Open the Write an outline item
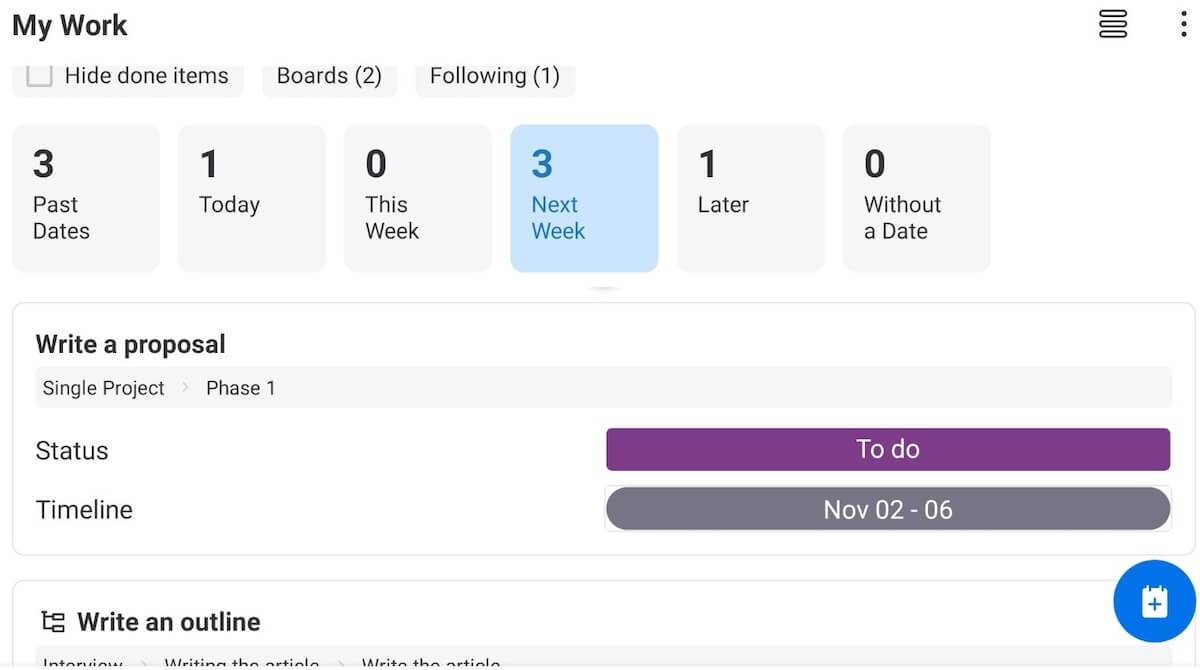This screenshot has height=670, width=1200. (169, 622)
